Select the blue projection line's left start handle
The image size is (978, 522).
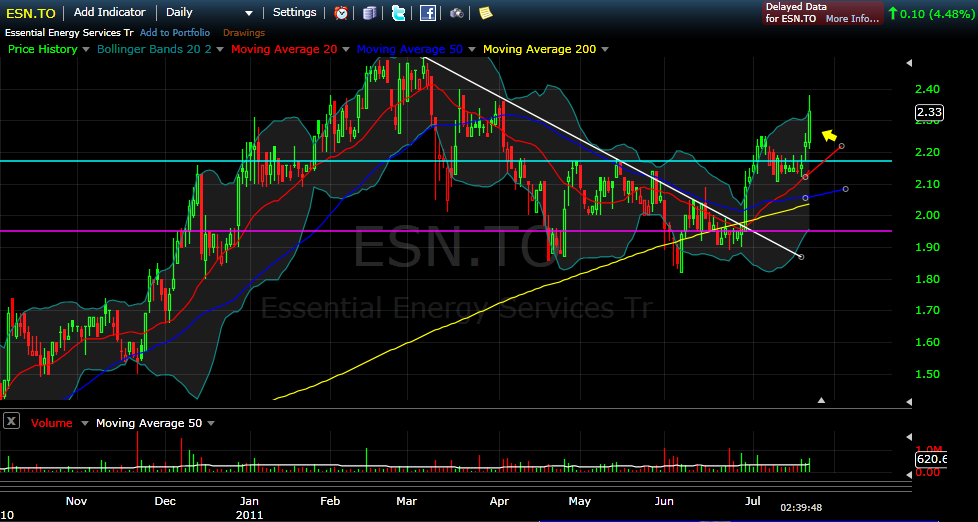click(805, 198)
